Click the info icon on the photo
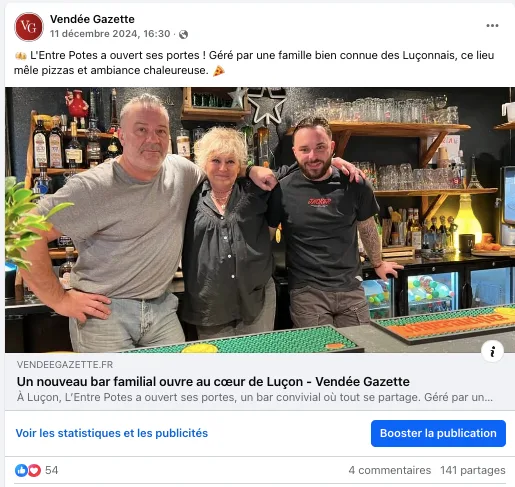515x487 pixels. [492, 351]
